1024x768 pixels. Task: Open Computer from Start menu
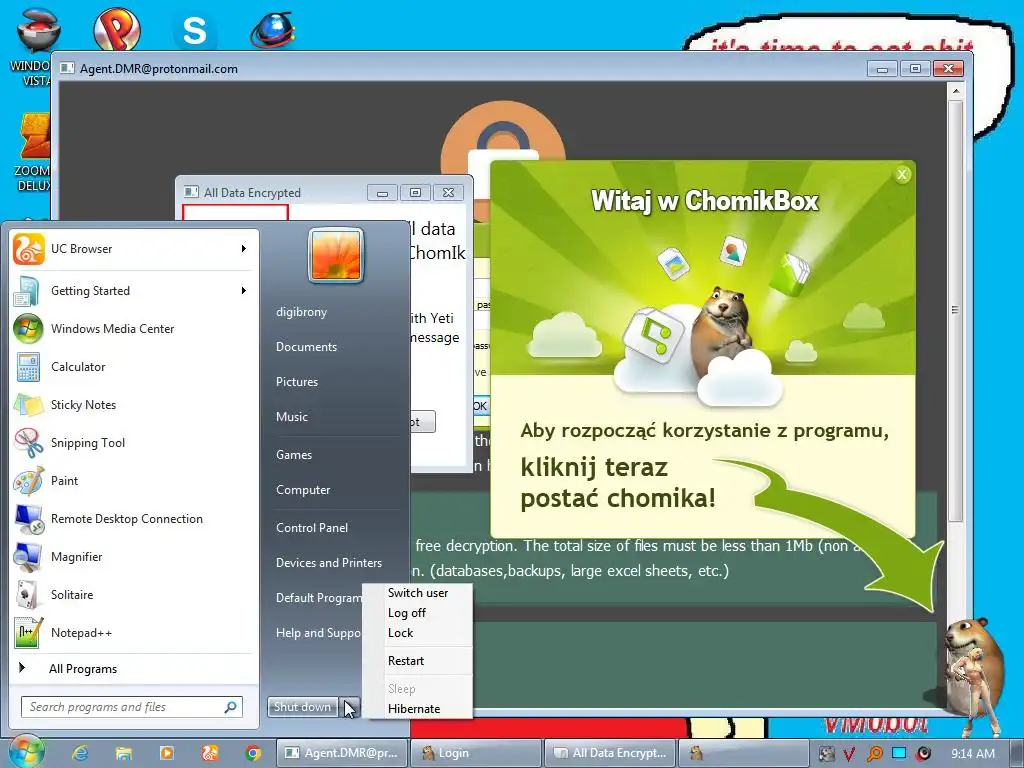point(303,490)
